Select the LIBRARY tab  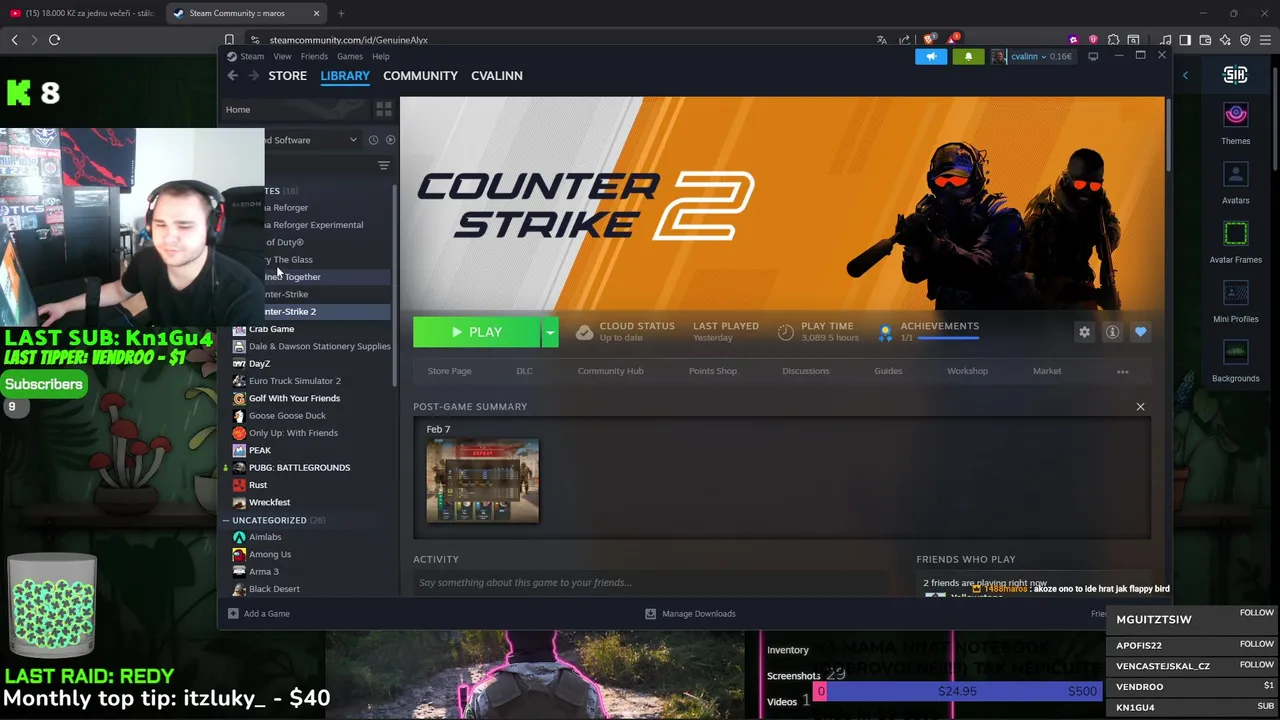point(345,76)
